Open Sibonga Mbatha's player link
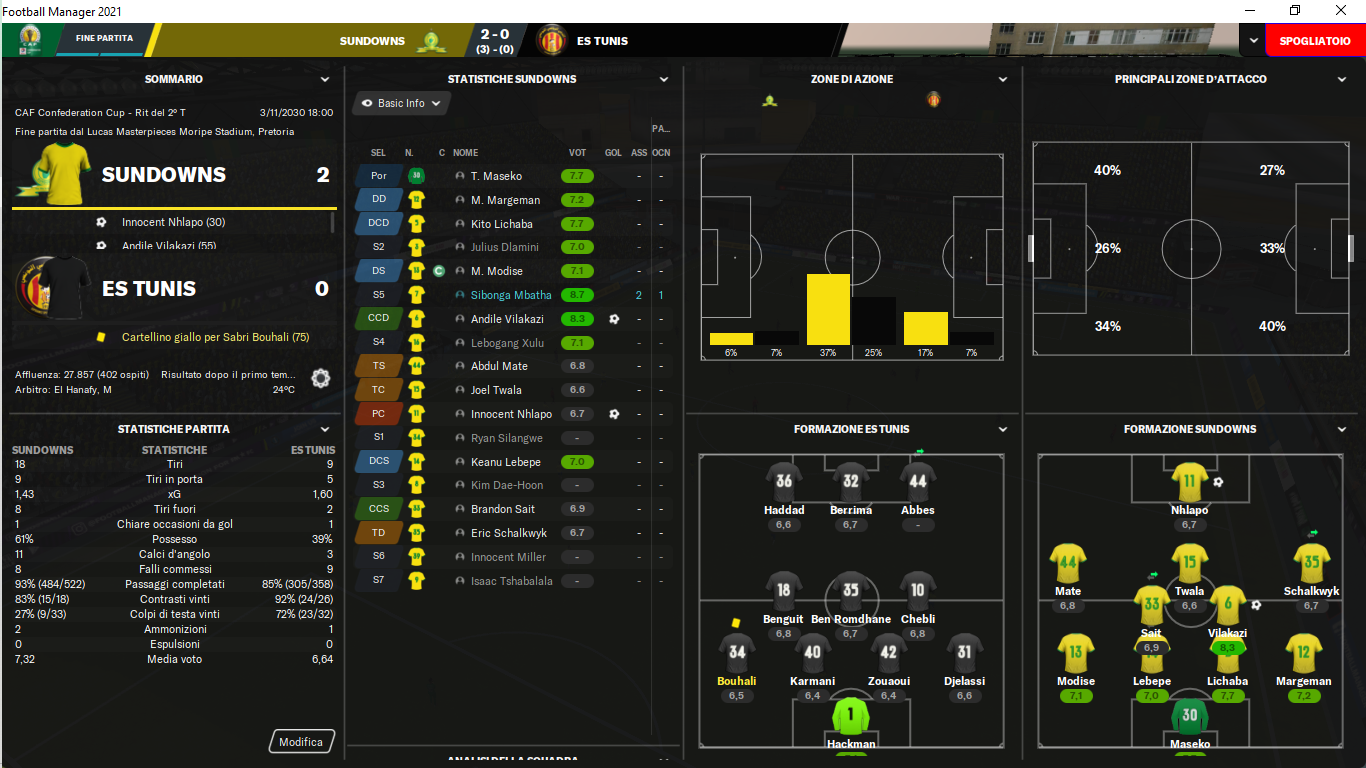1366x768 pixels. (x=511, y=295)
